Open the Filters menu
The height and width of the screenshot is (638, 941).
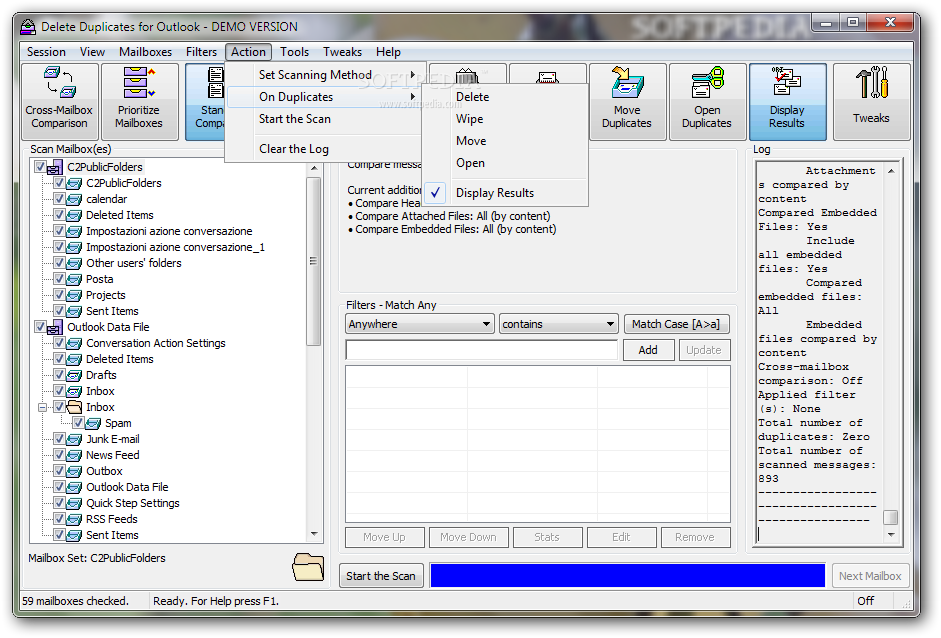click(201, 52)
